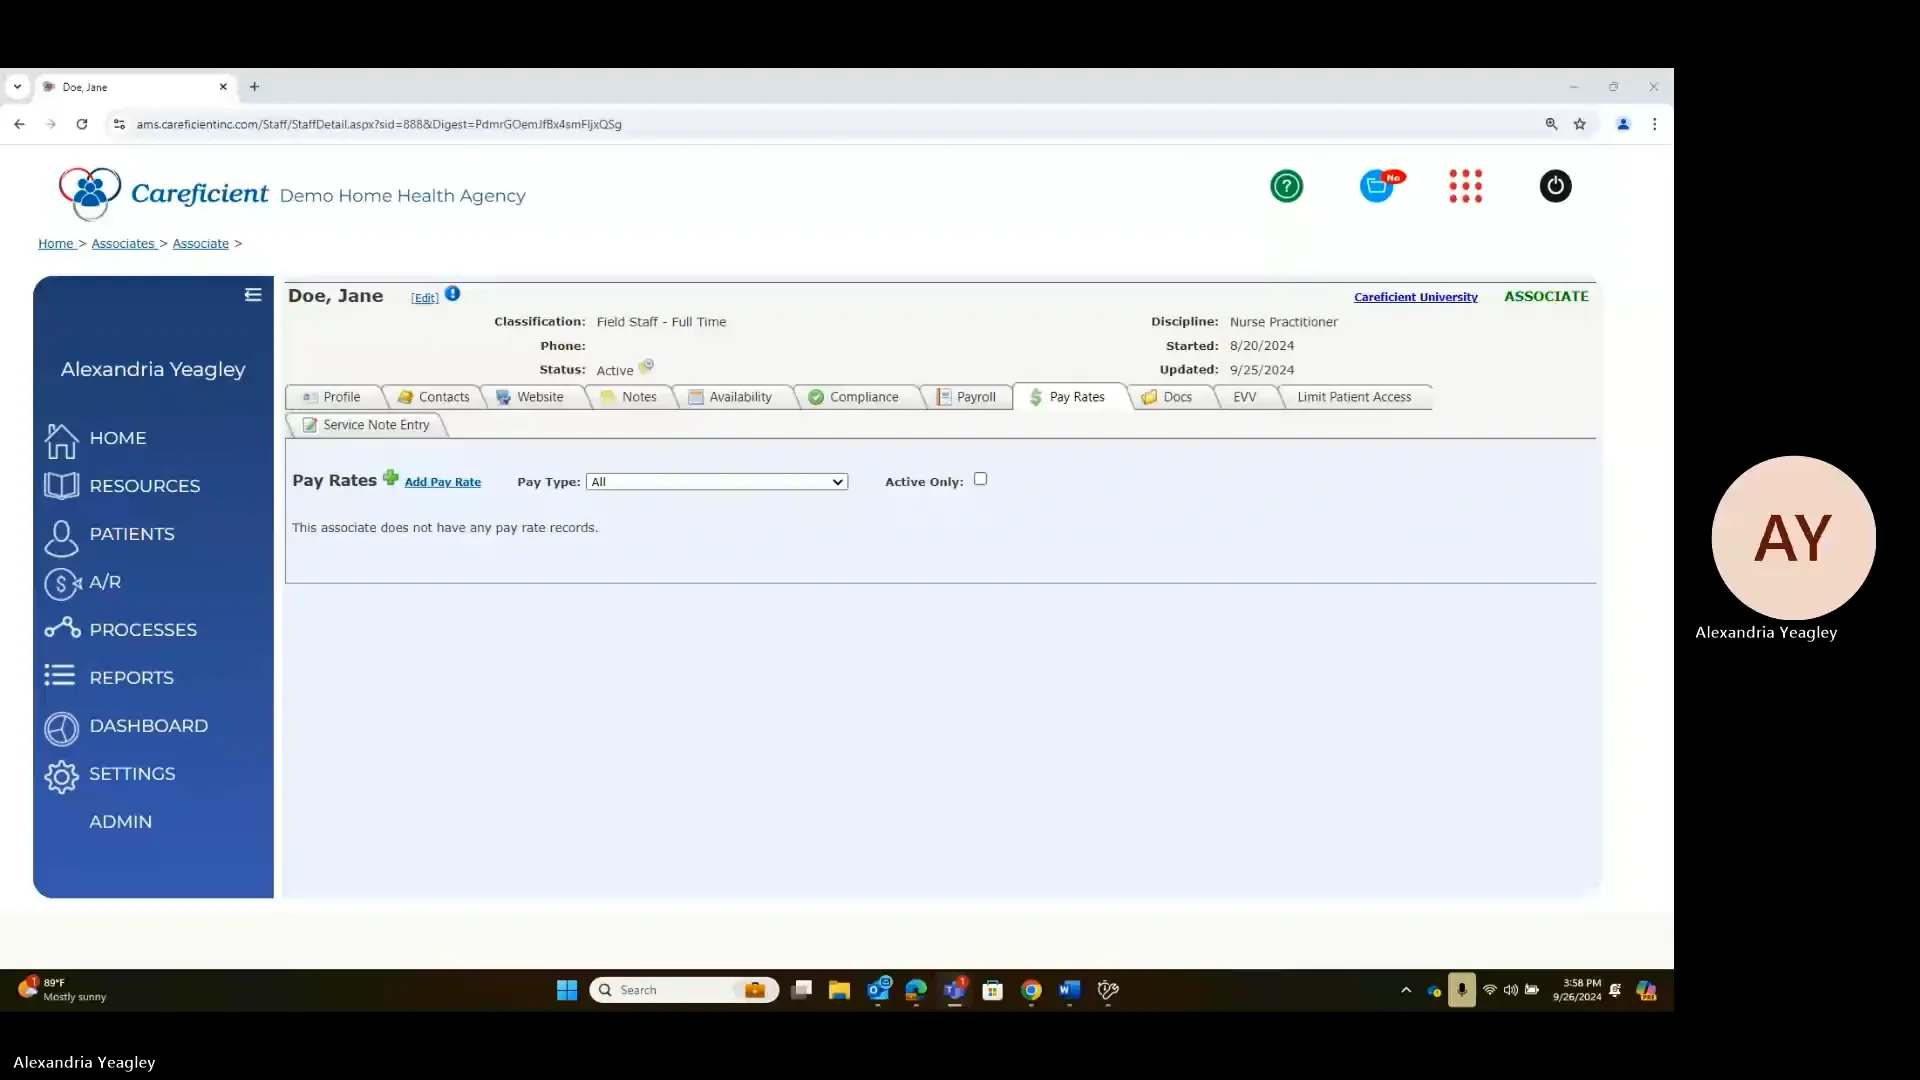Toggle the Active Only checkbox
The height and width of the screenshot is (1080, 1920).
coord(980,479)
